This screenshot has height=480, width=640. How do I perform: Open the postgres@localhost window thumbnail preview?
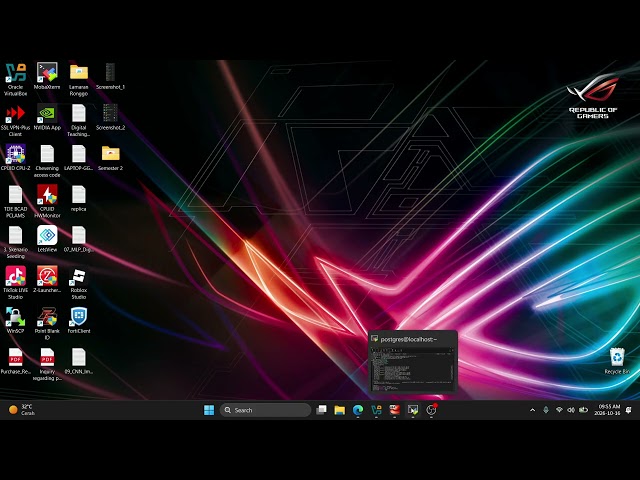[413, 362]
